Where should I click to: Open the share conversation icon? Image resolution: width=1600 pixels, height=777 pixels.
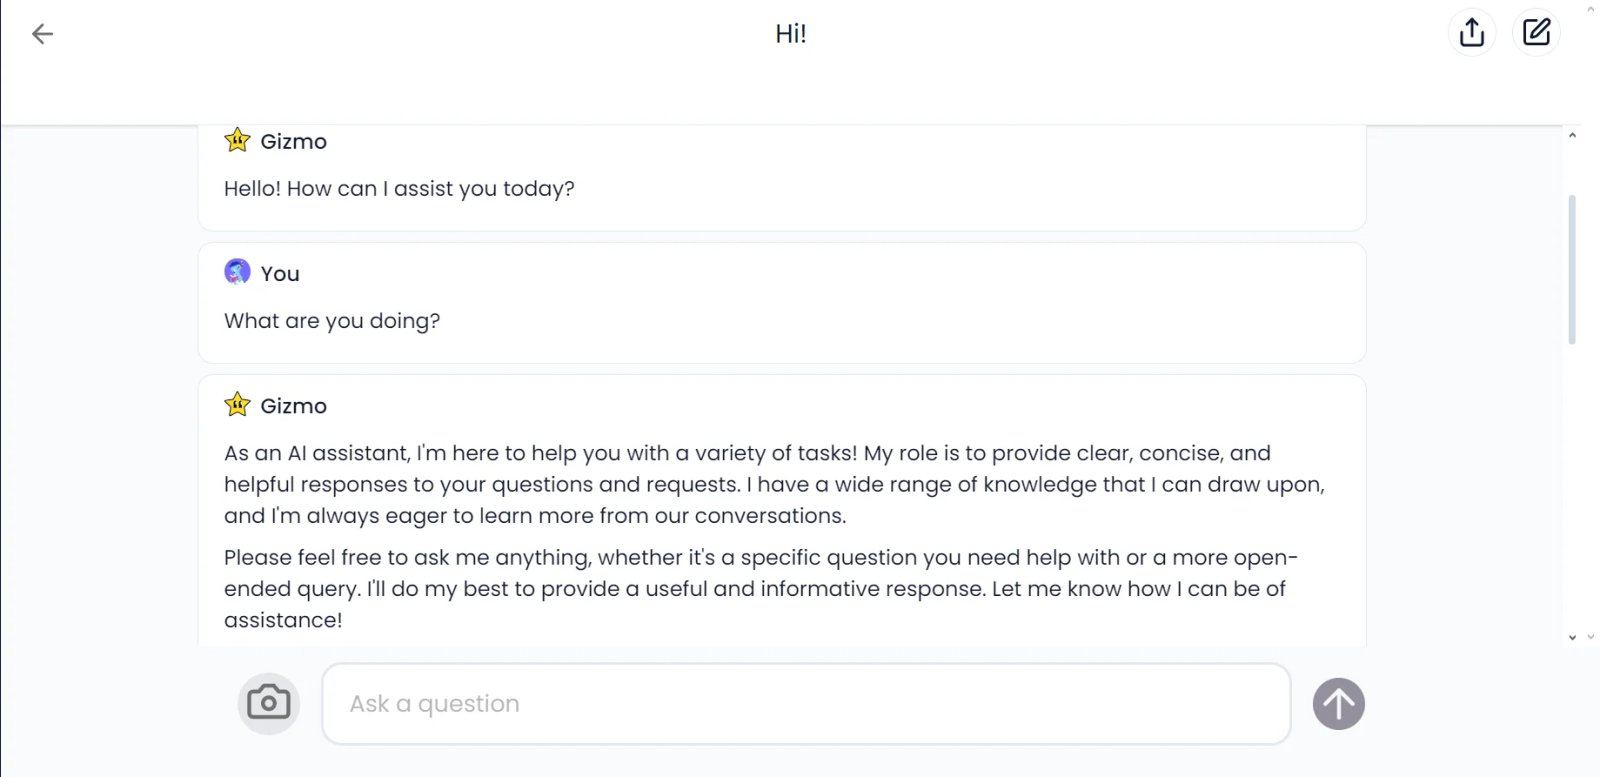(x=1471, y=33)
